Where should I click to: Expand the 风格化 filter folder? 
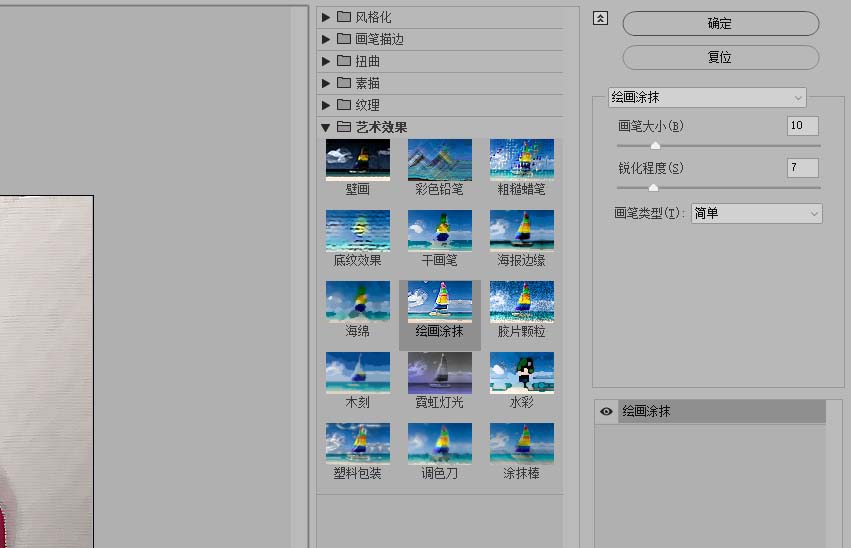pos(326,17)
